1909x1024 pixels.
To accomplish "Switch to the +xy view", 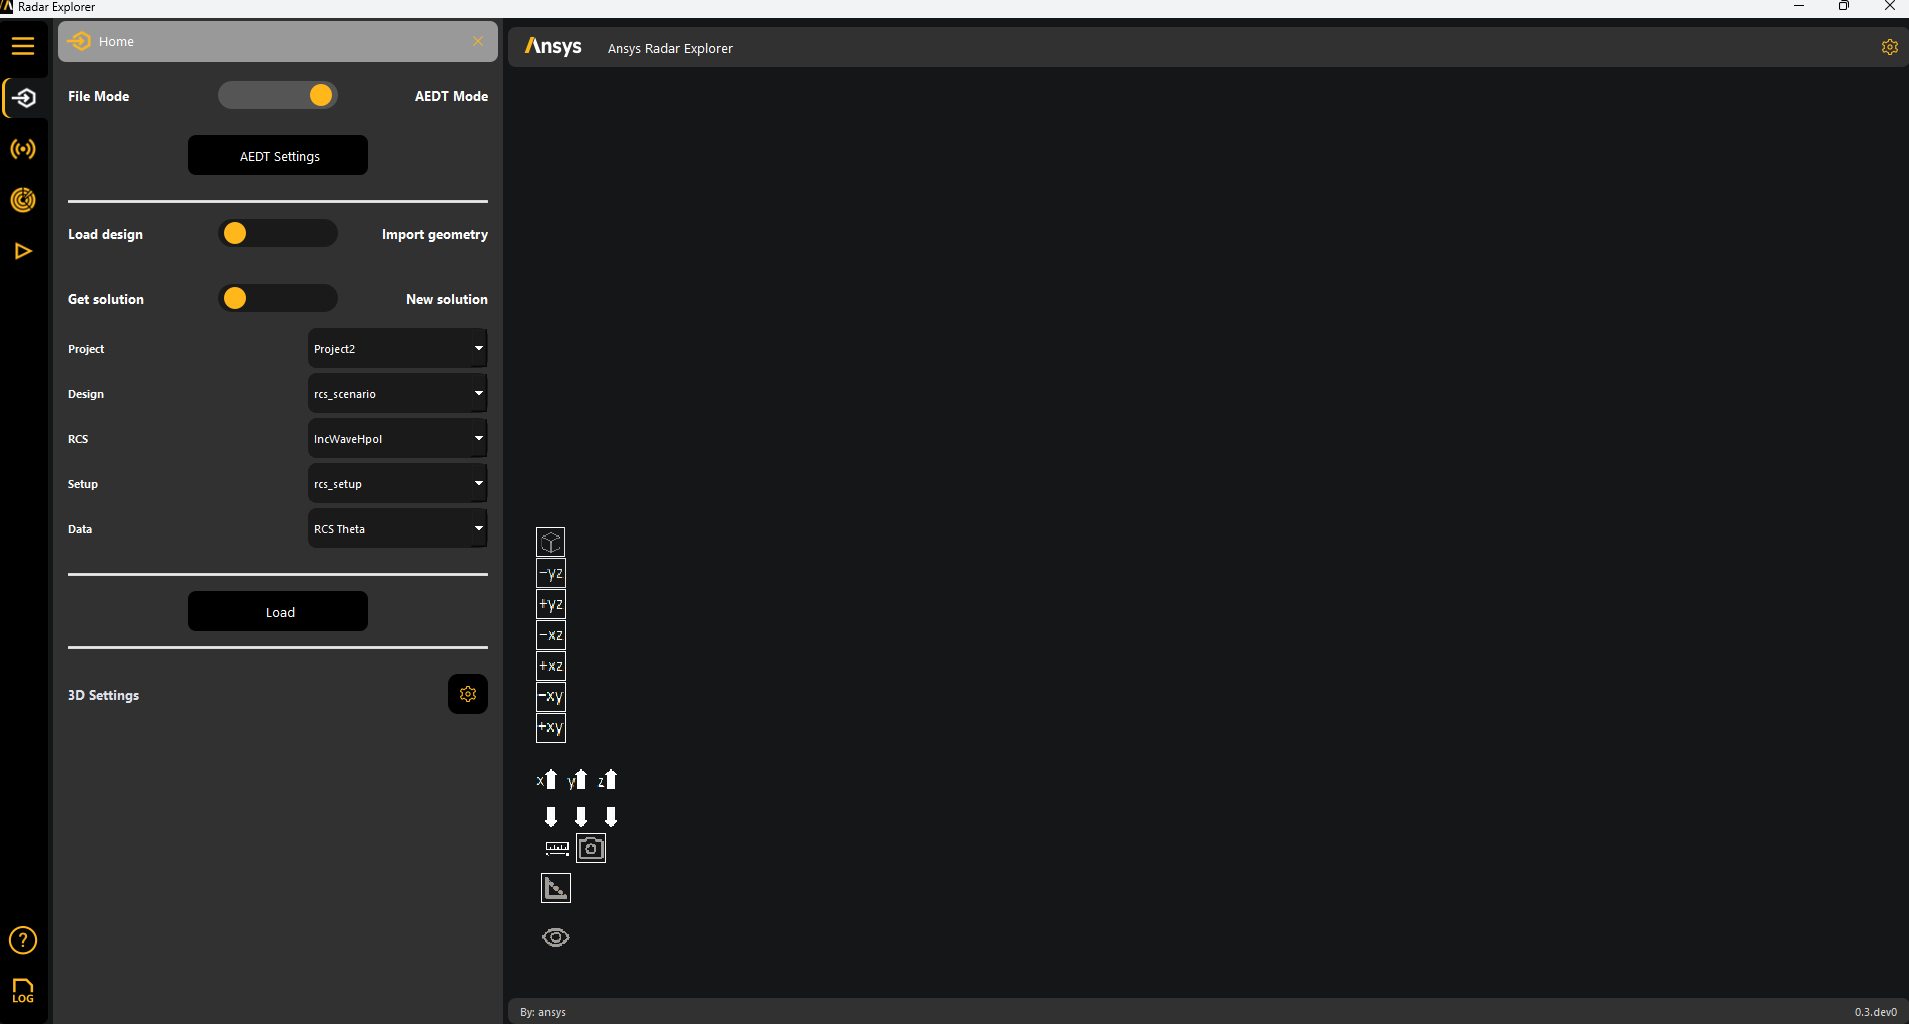I will pyautogui.click(x=551, y=728).
